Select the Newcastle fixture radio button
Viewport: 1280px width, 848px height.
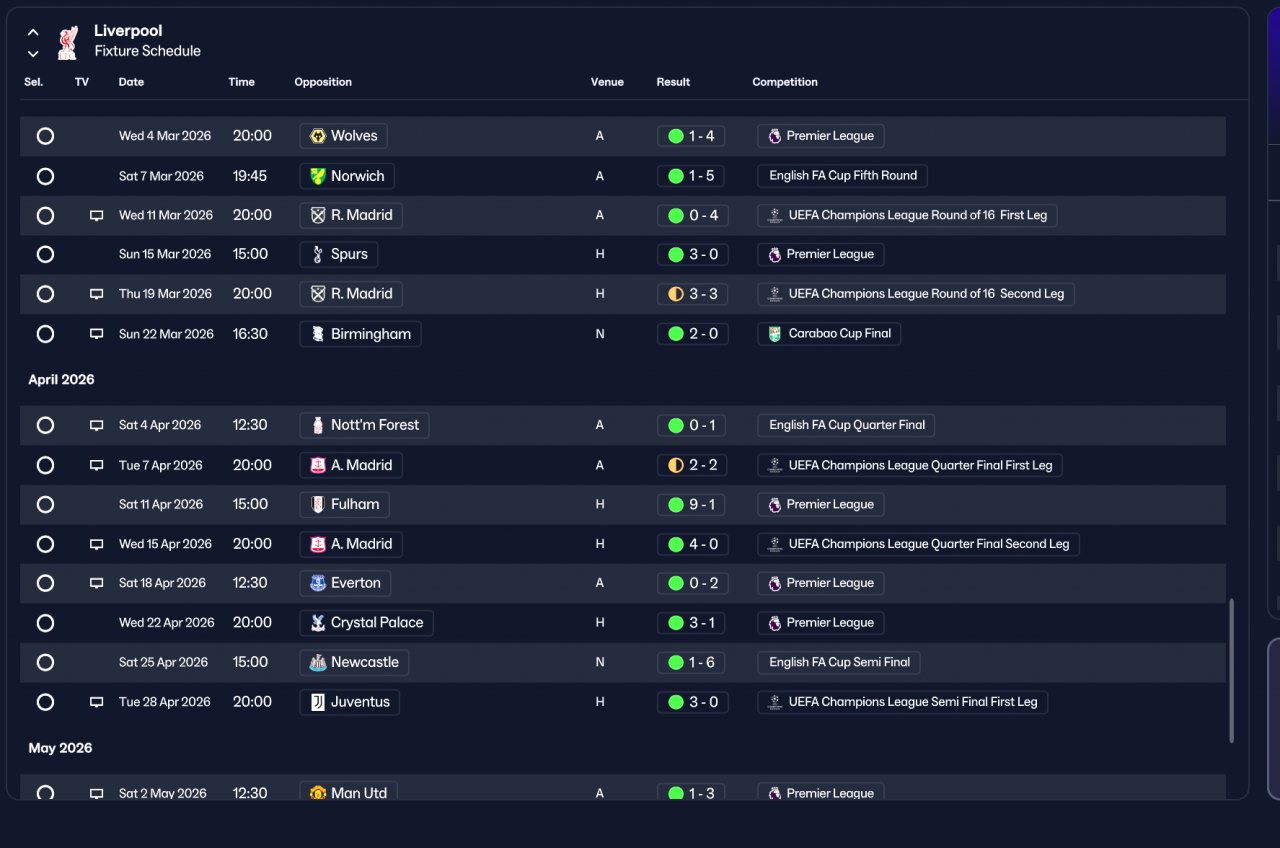pyautogui.click(x=45, y=662)
